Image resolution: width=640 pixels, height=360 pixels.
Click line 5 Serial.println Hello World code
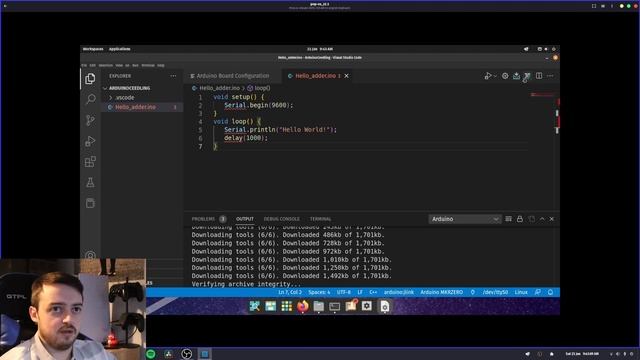tap(280, 130)
